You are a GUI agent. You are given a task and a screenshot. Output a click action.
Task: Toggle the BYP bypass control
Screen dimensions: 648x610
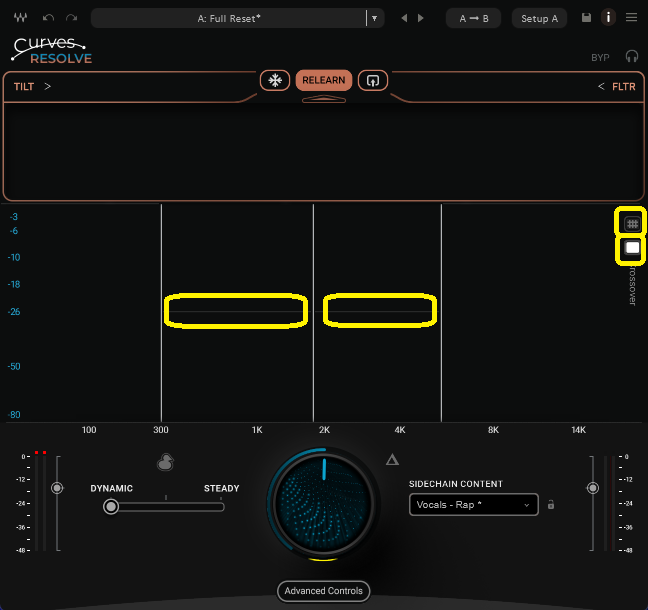[600, 58]
